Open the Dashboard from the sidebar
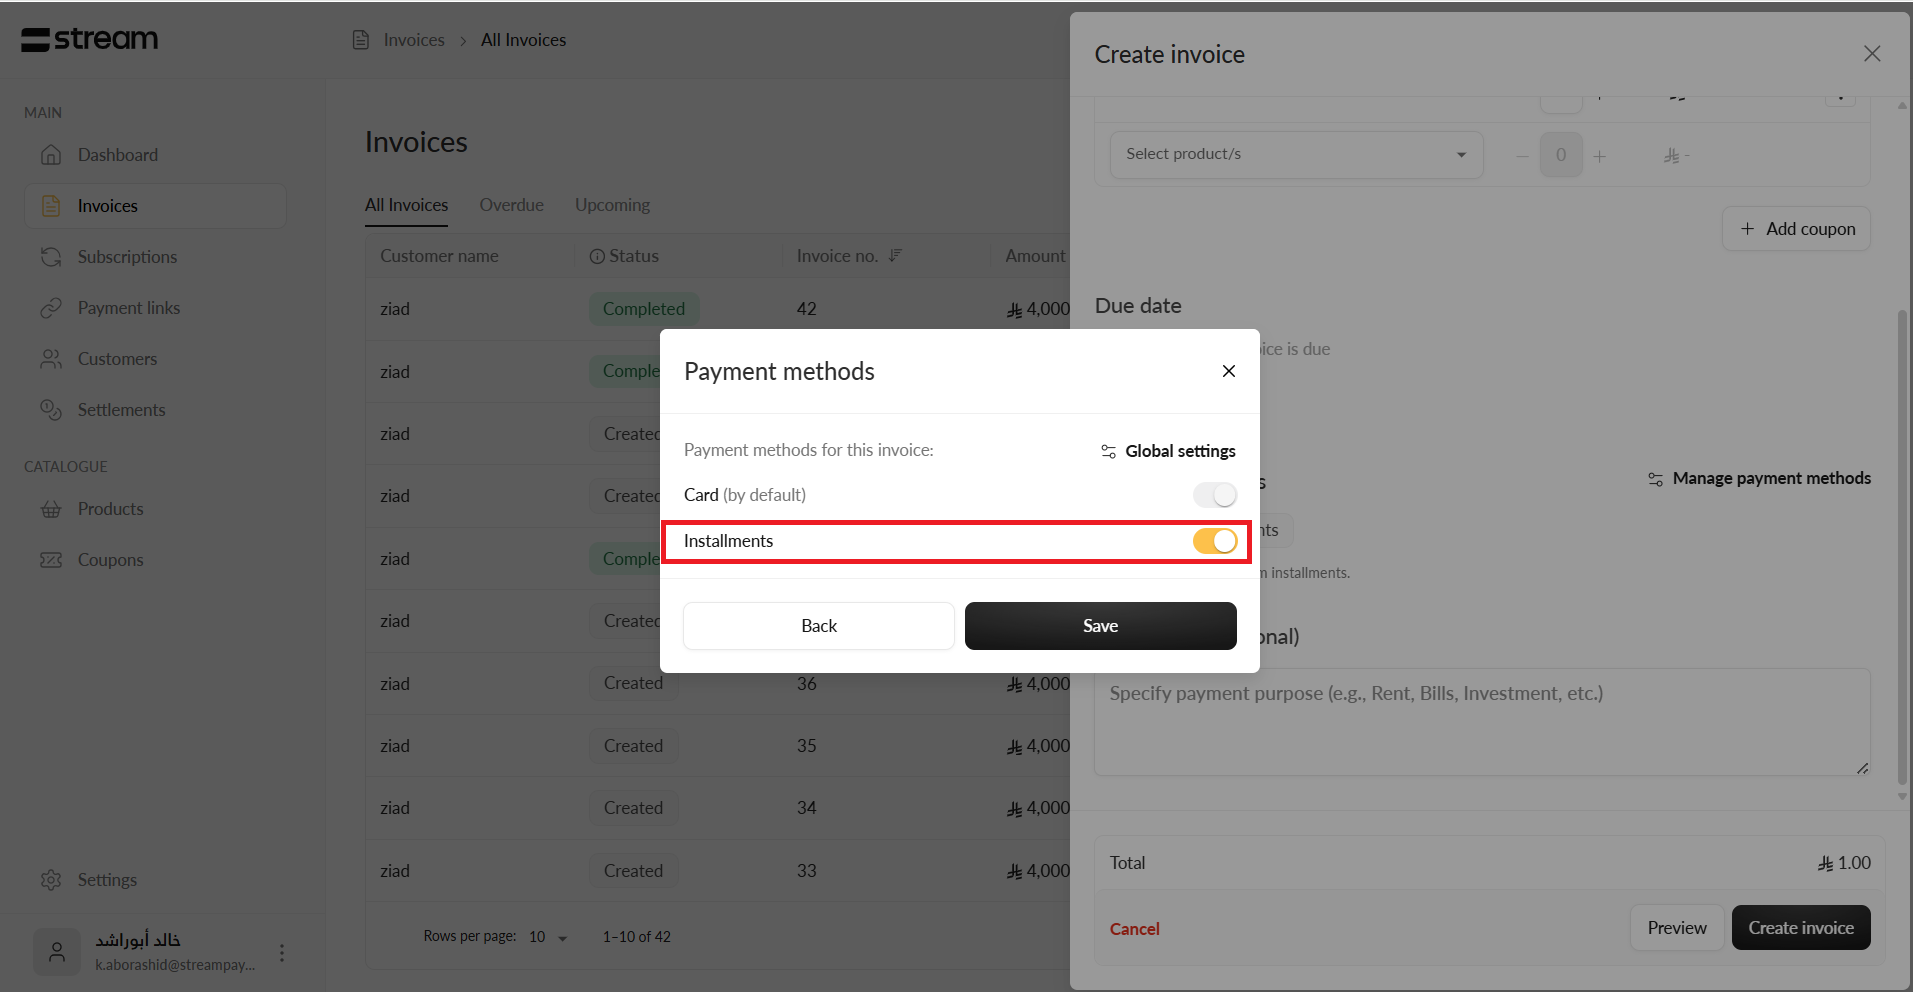This screenshot has height=992, width=1913. (117, 154)
